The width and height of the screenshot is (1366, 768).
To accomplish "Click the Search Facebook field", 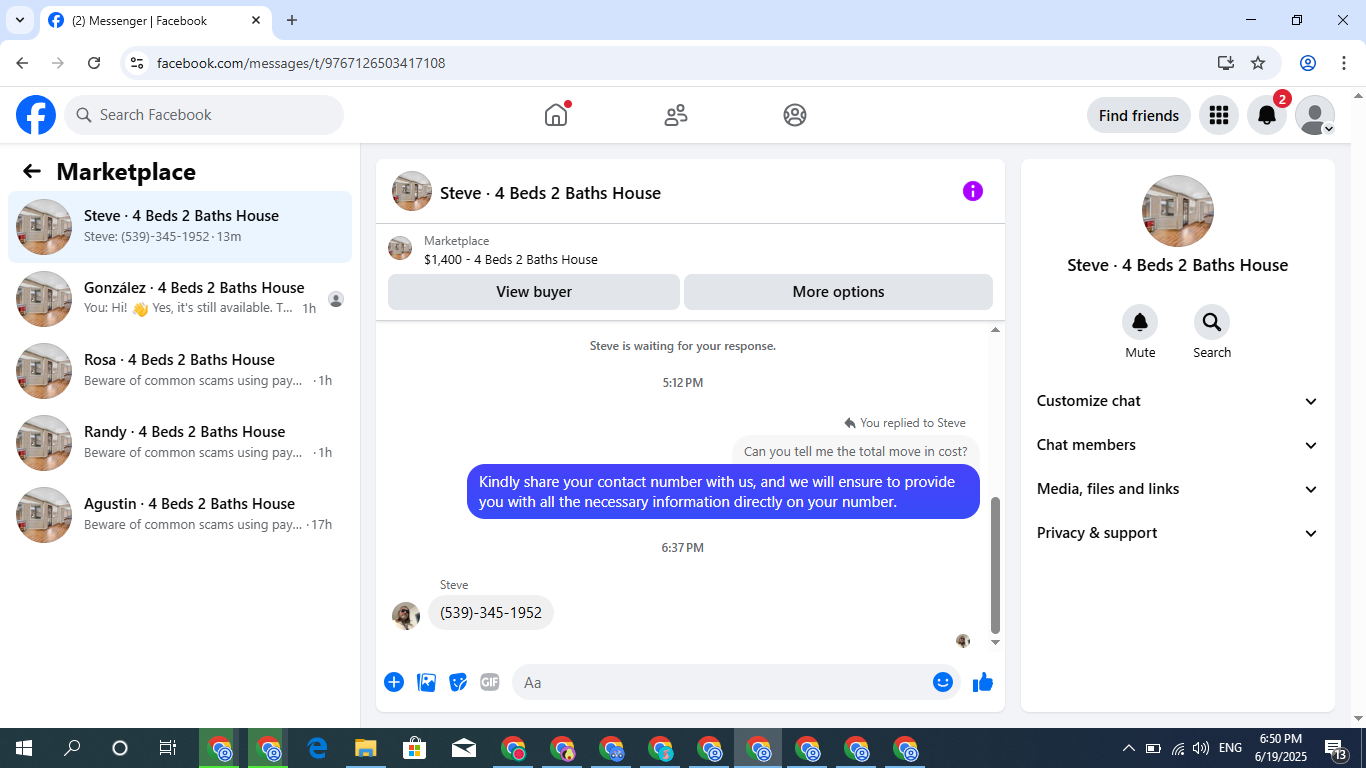I will 204,115.
